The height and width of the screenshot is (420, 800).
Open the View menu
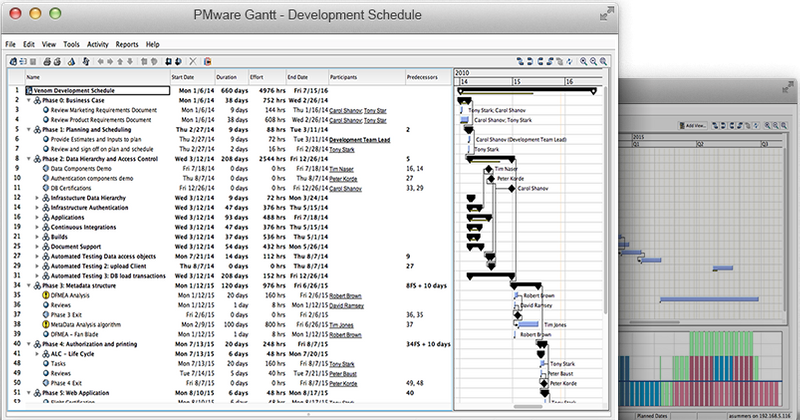(48, 44)
